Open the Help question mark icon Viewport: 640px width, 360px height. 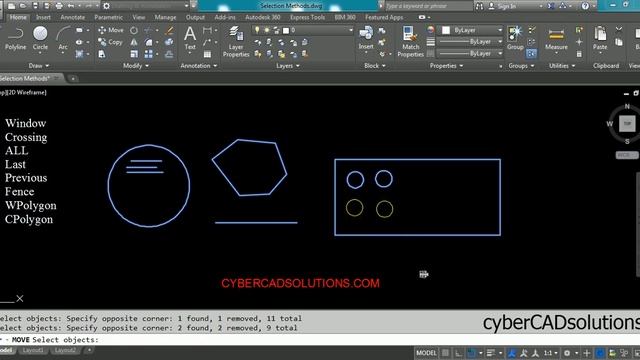click(585, 6)
